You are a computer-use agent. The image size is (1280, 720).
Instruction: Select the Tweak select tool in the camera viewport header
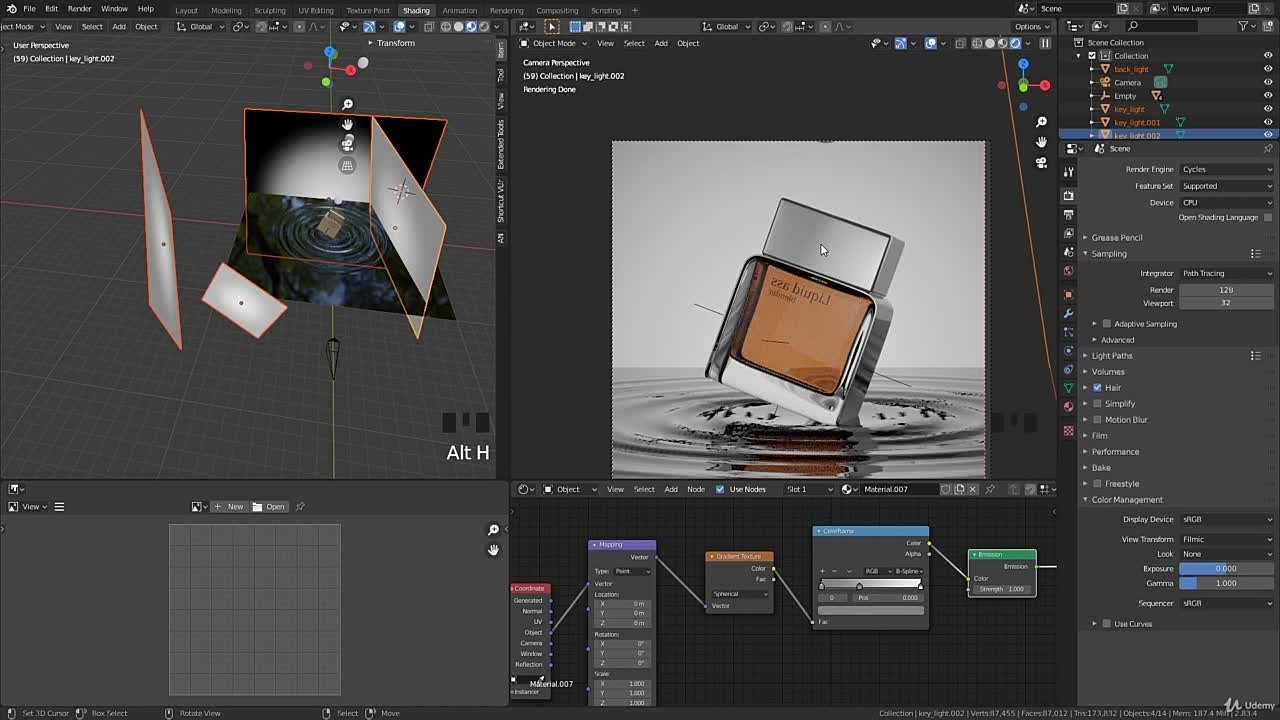pyautogui.click(x=551, y=27)
